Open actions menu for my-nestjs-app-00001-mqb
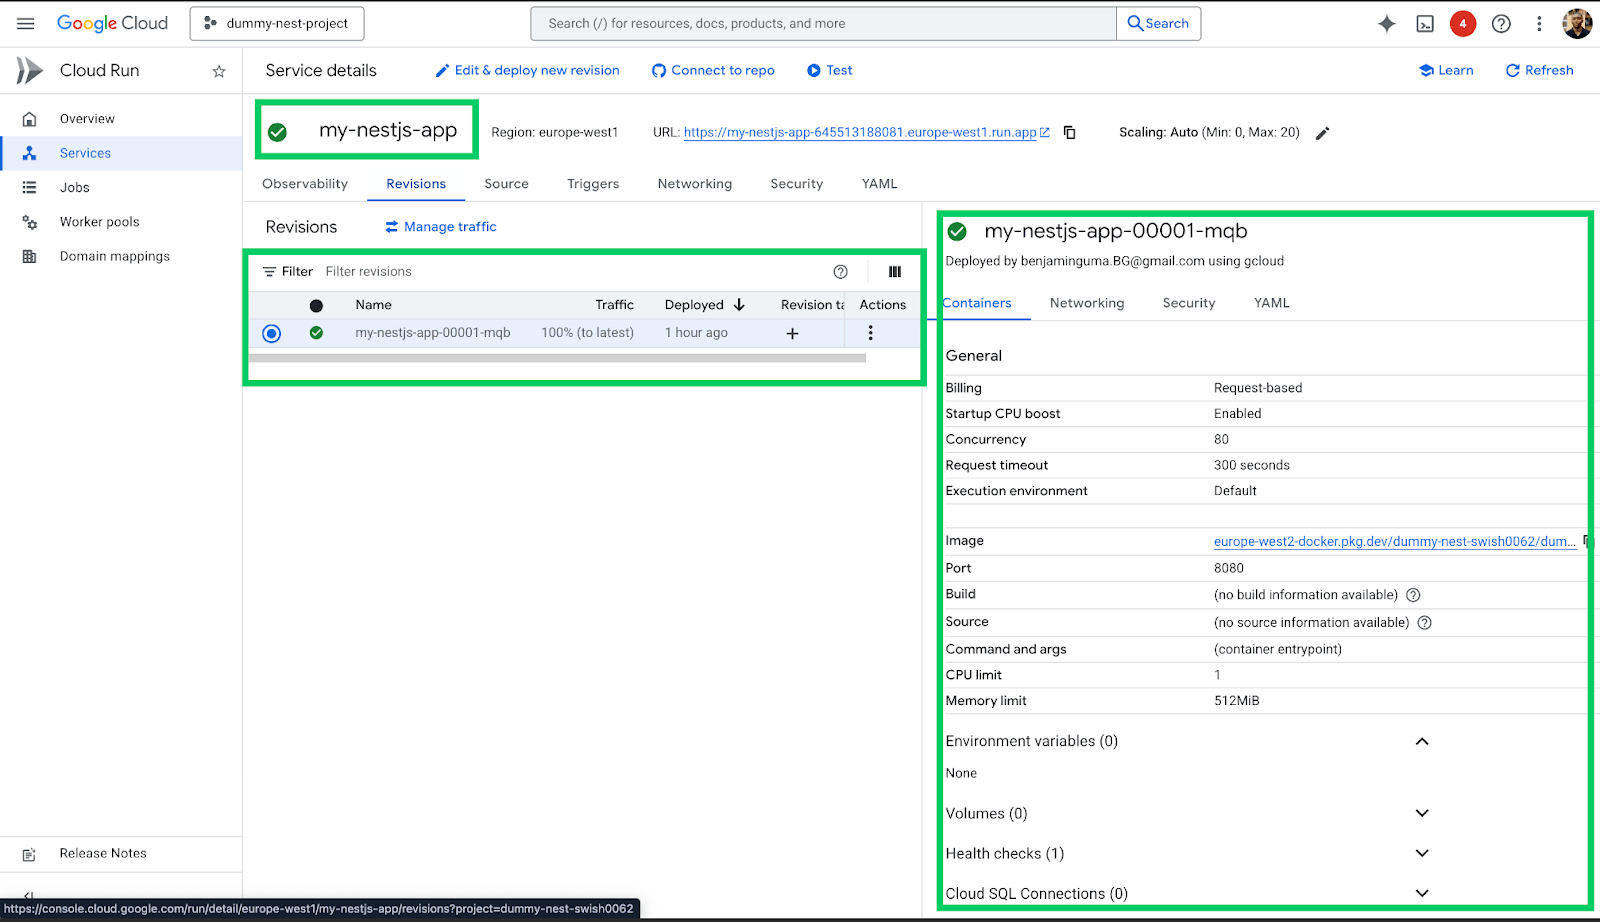Viewport: 1600px width, 922px height. (x=870, y=333)
